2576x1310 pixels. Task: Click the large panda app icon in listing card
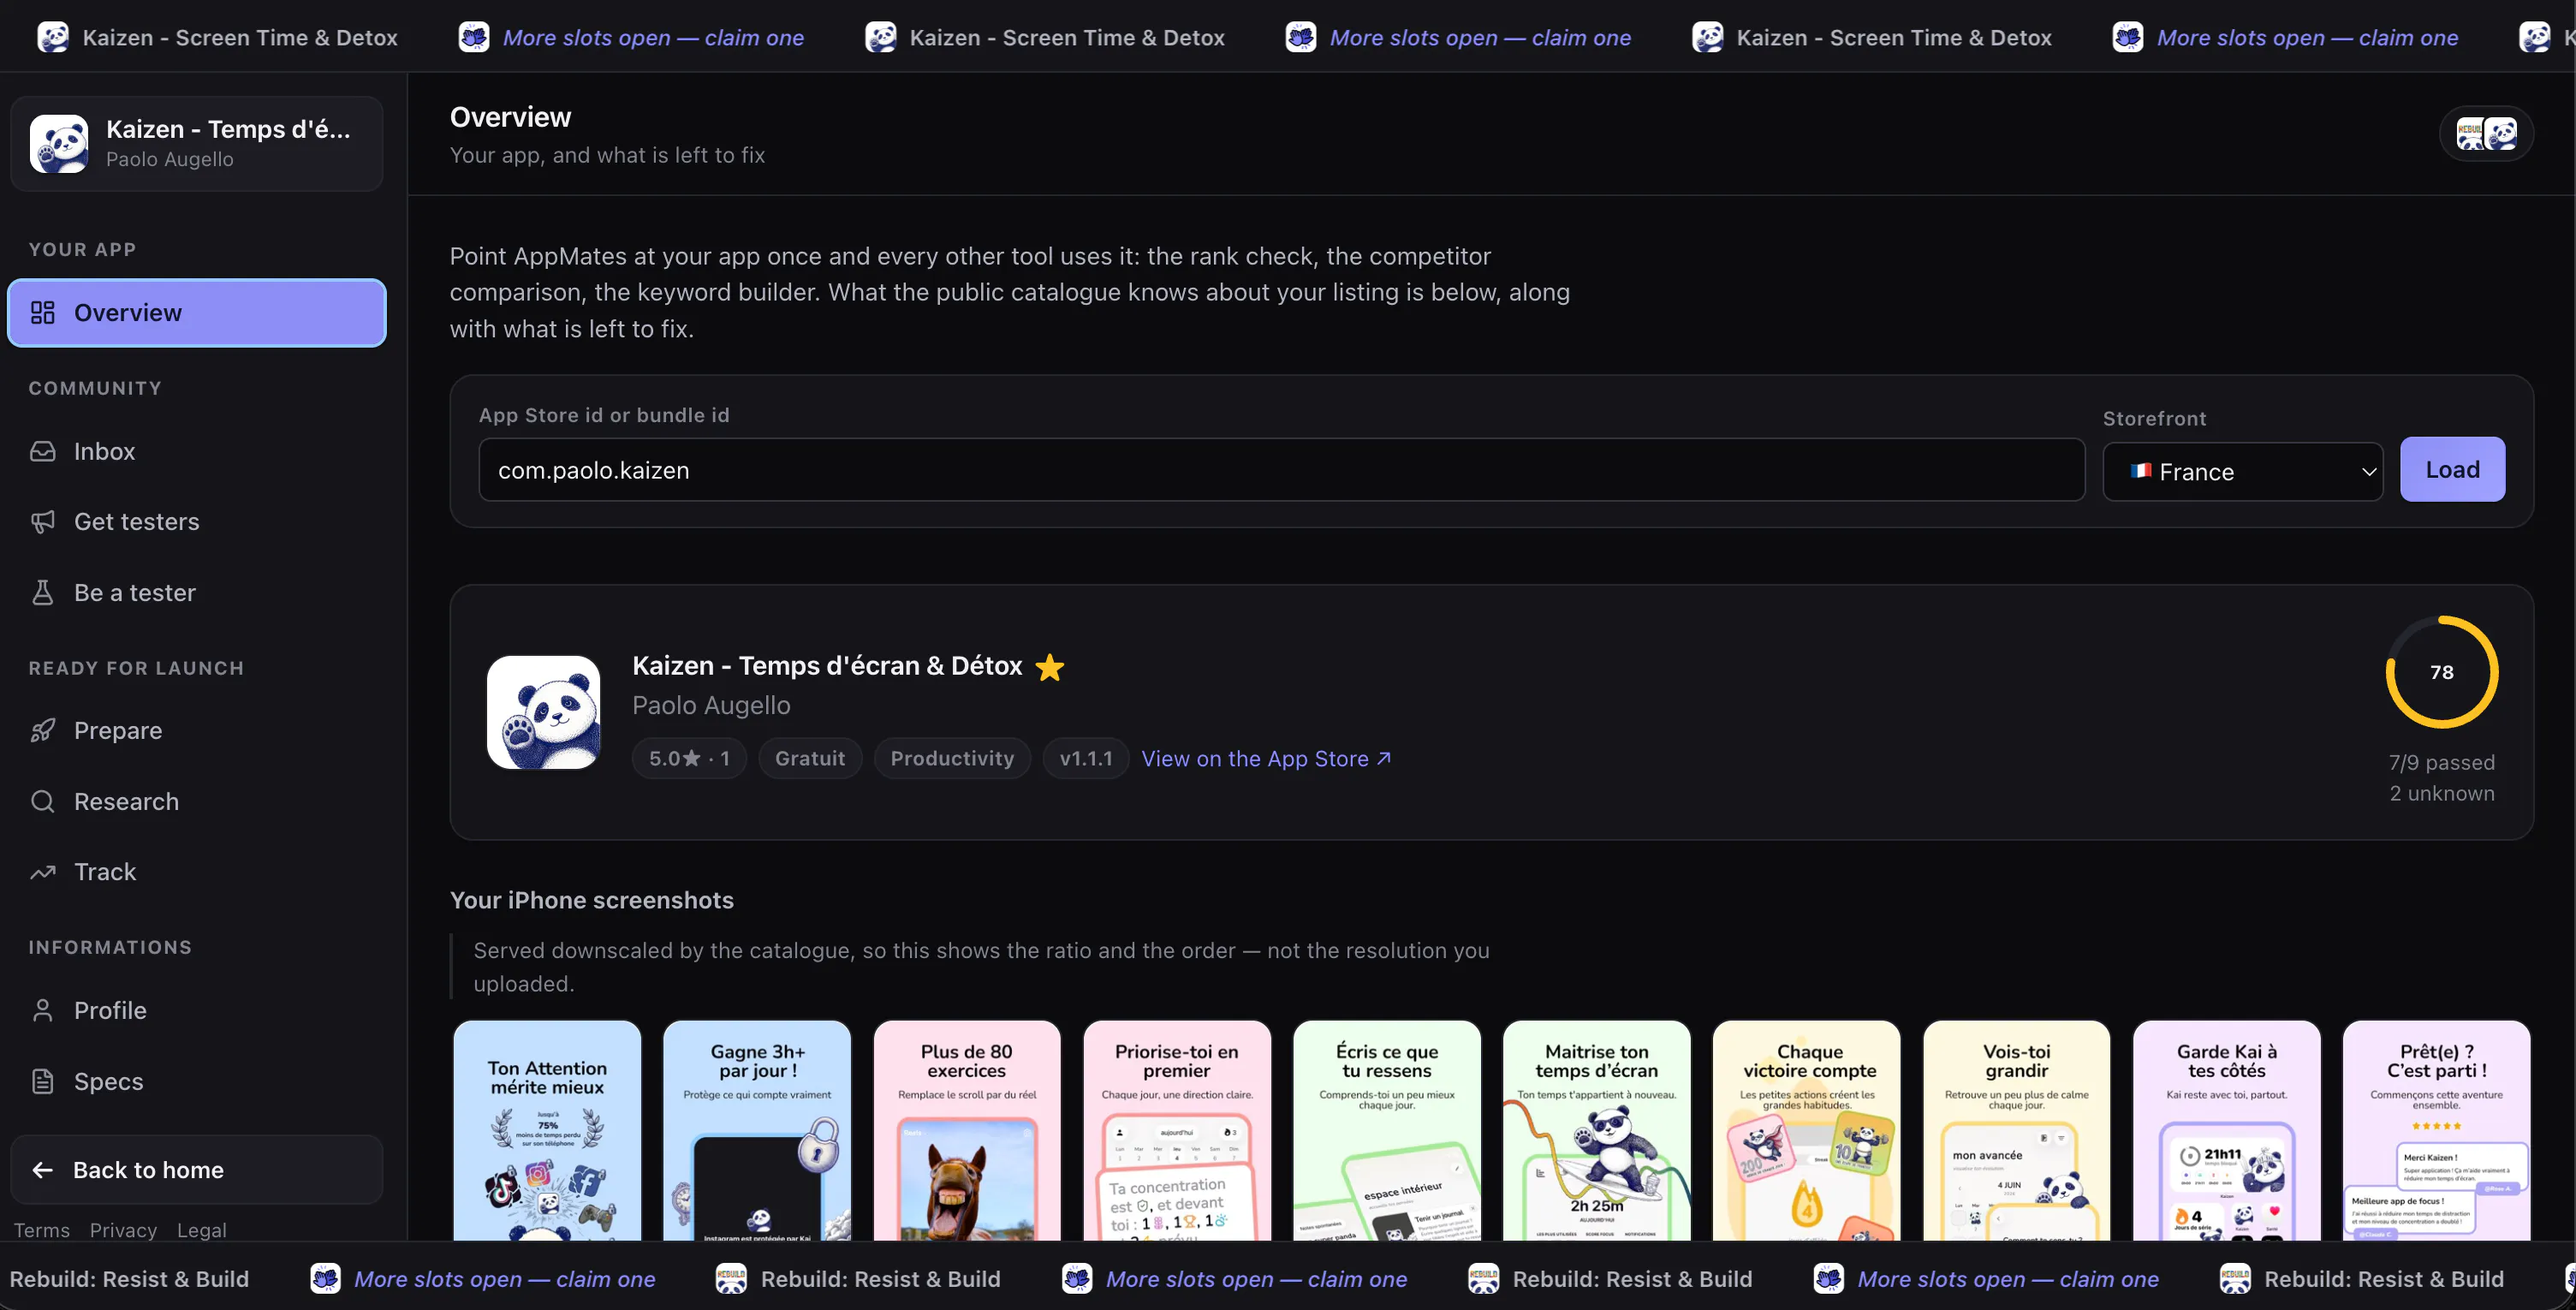543,712
